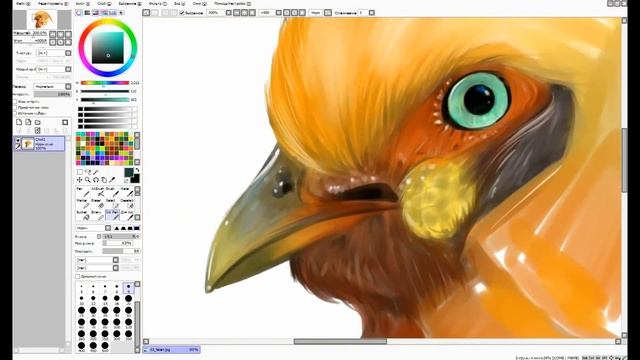Activate the zoom magnifier tool
This screenshot has height=360, width=640.
[87, 180]
